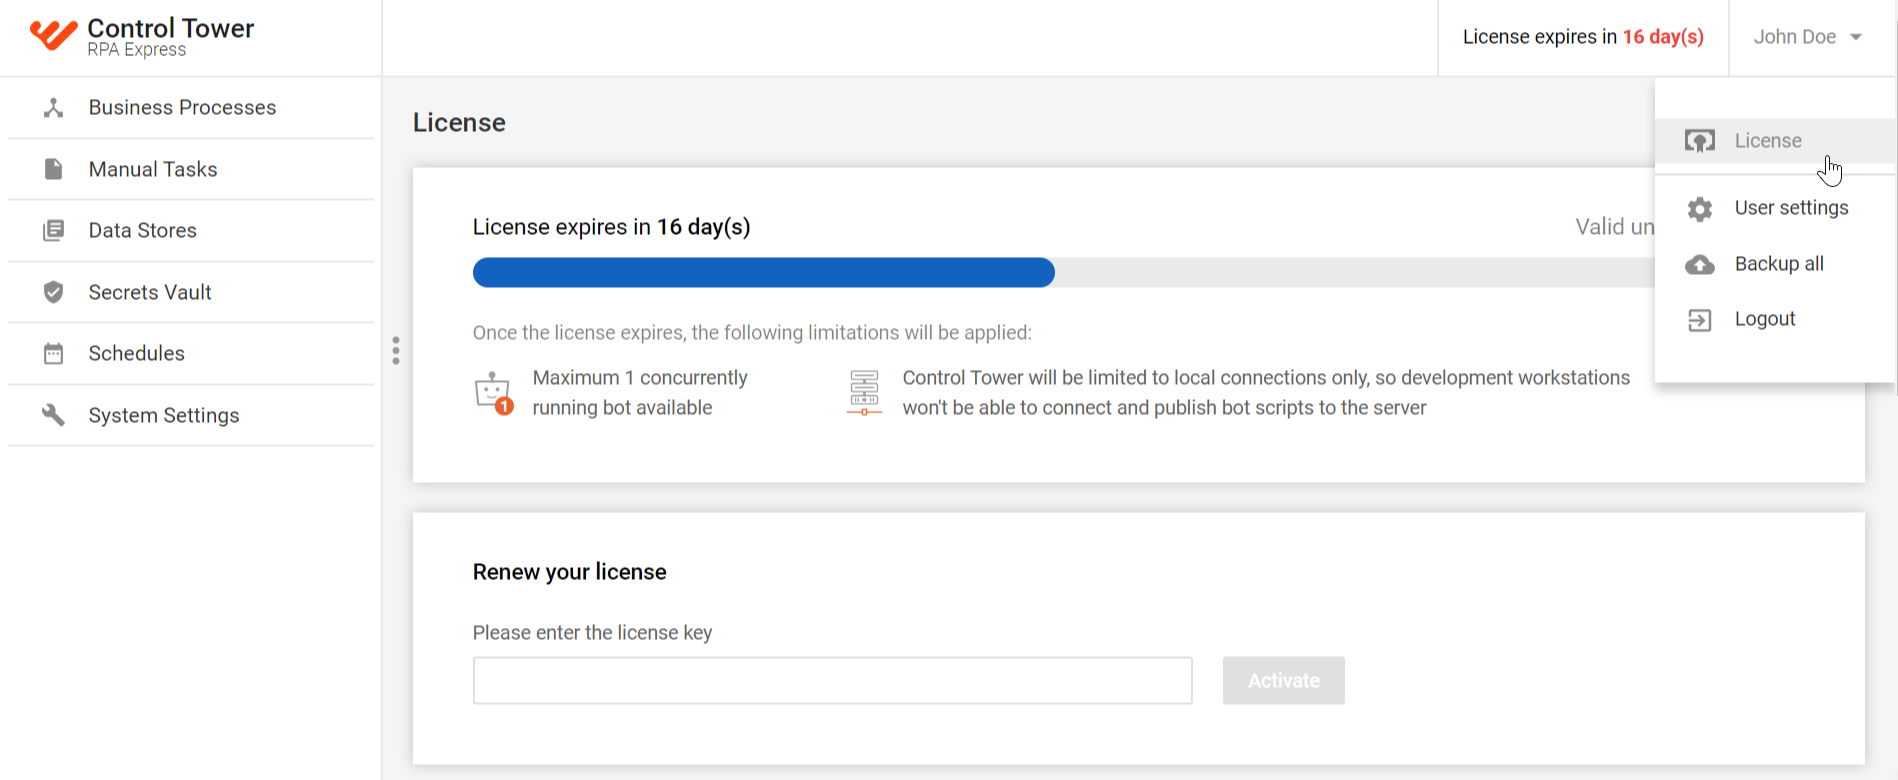Click the Control Tower checkmark logo
Screen dimensions: 1898x780
click(53, 36)
